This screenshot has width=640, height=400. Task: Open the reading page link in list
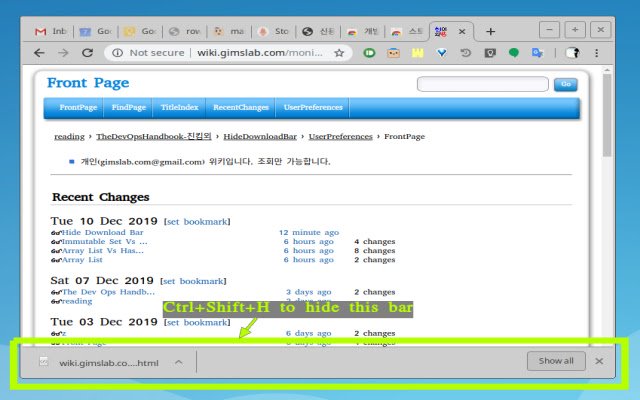(77, 301)
